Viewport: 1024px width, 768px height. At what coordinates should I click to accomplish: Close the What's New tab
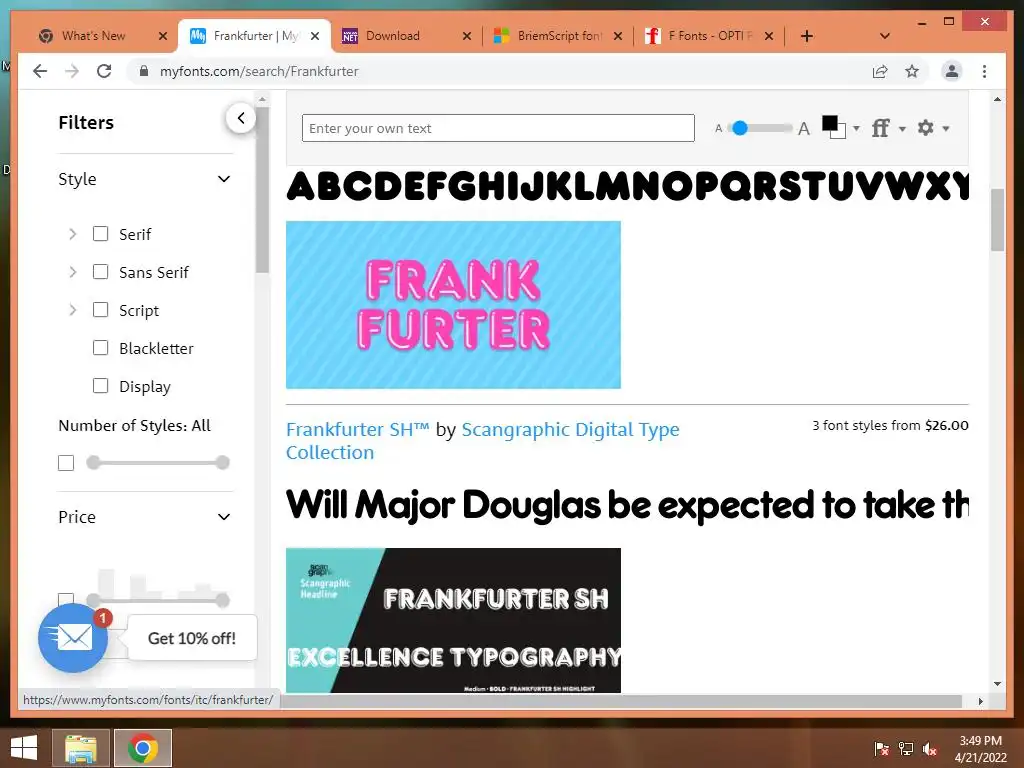coord(163,36)
